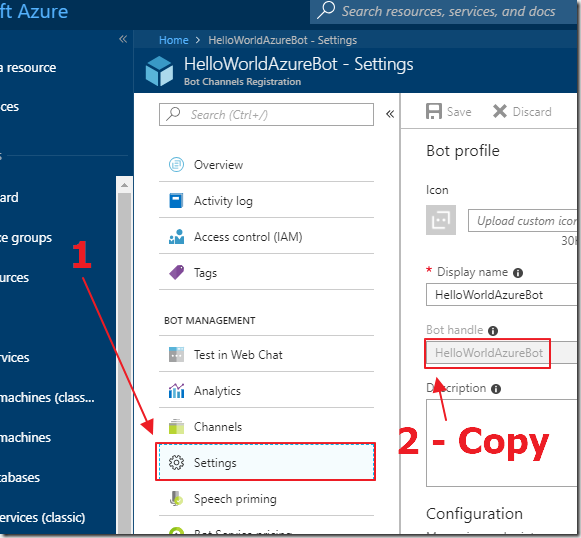Click the Bot handle info icon
The width and height of the screenshot is (581, 538).
[493, 331]
